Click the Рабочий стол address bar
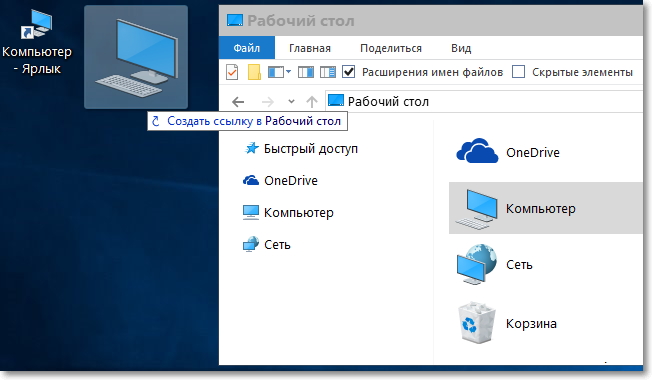 484,101
